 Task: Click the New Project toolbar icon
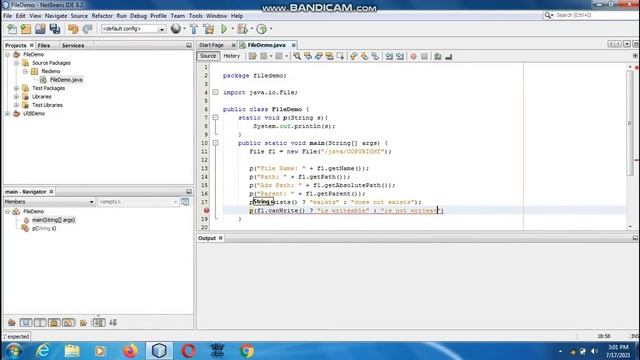tap(26, 29)
